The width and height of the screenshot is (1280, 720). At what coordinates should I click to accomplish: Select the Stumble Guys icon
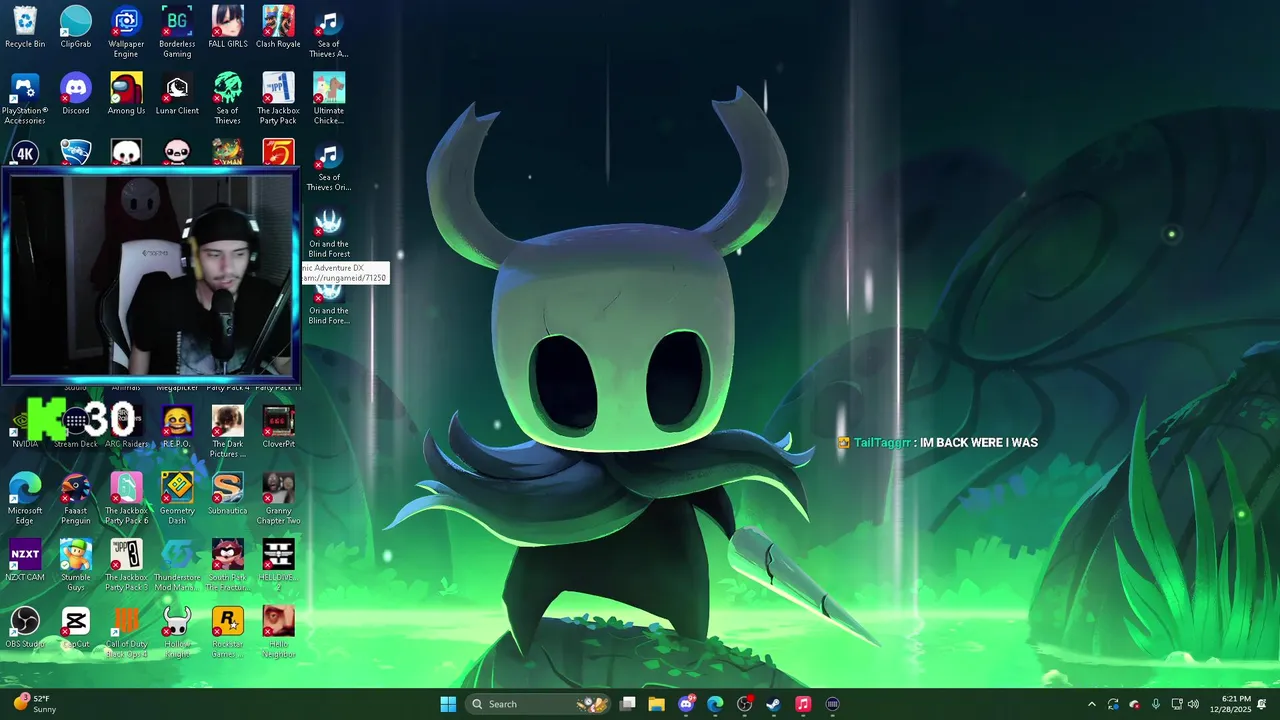pyautogui.click(x=76, y=565)
